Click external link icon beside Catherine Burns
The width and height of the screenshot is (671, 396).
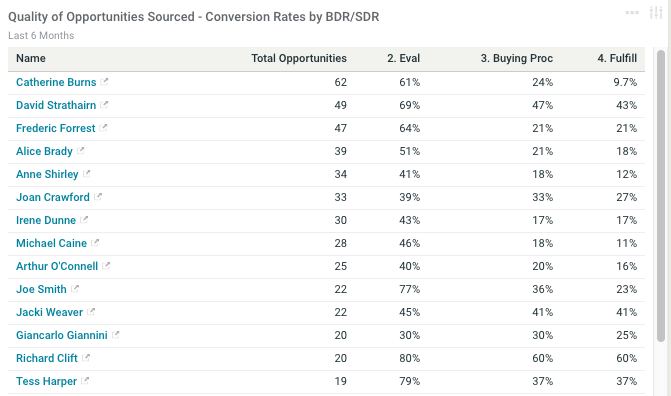click(104, 81)
